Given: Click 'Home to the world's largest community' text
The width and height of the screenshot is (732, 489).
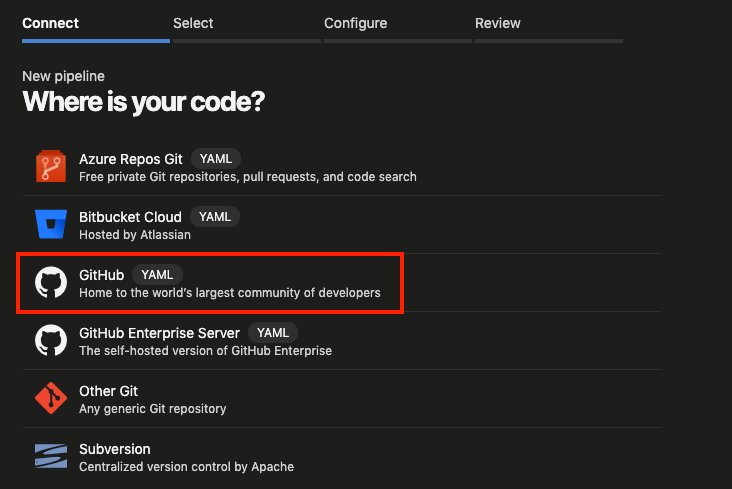Looking at the screenshot, I should pyautogui.click(x=230, y=293).
